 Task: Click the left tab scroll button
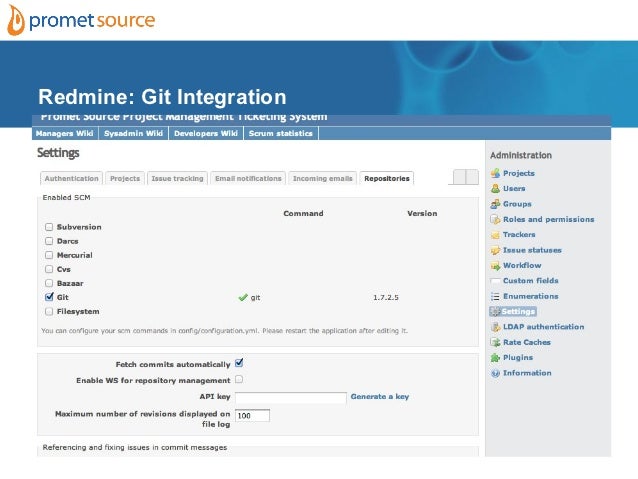pyautogui.click(x=459, y=177)
